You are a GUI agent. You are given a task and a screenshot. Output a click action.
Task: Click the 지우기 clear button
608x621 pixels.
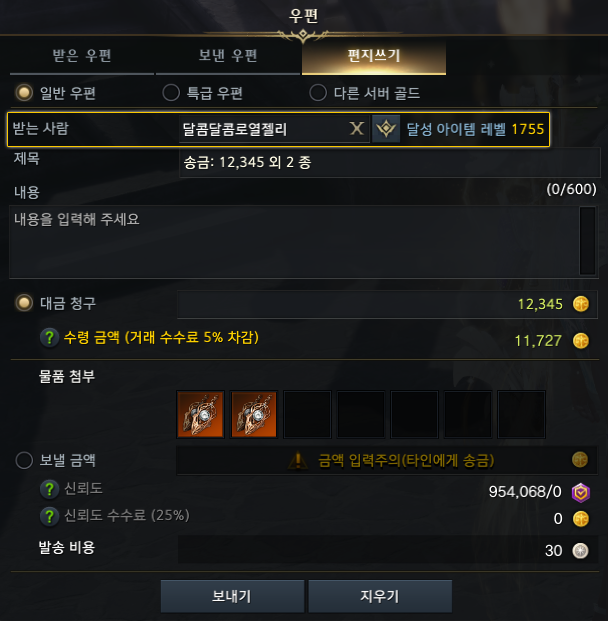[x=380, y=596]
